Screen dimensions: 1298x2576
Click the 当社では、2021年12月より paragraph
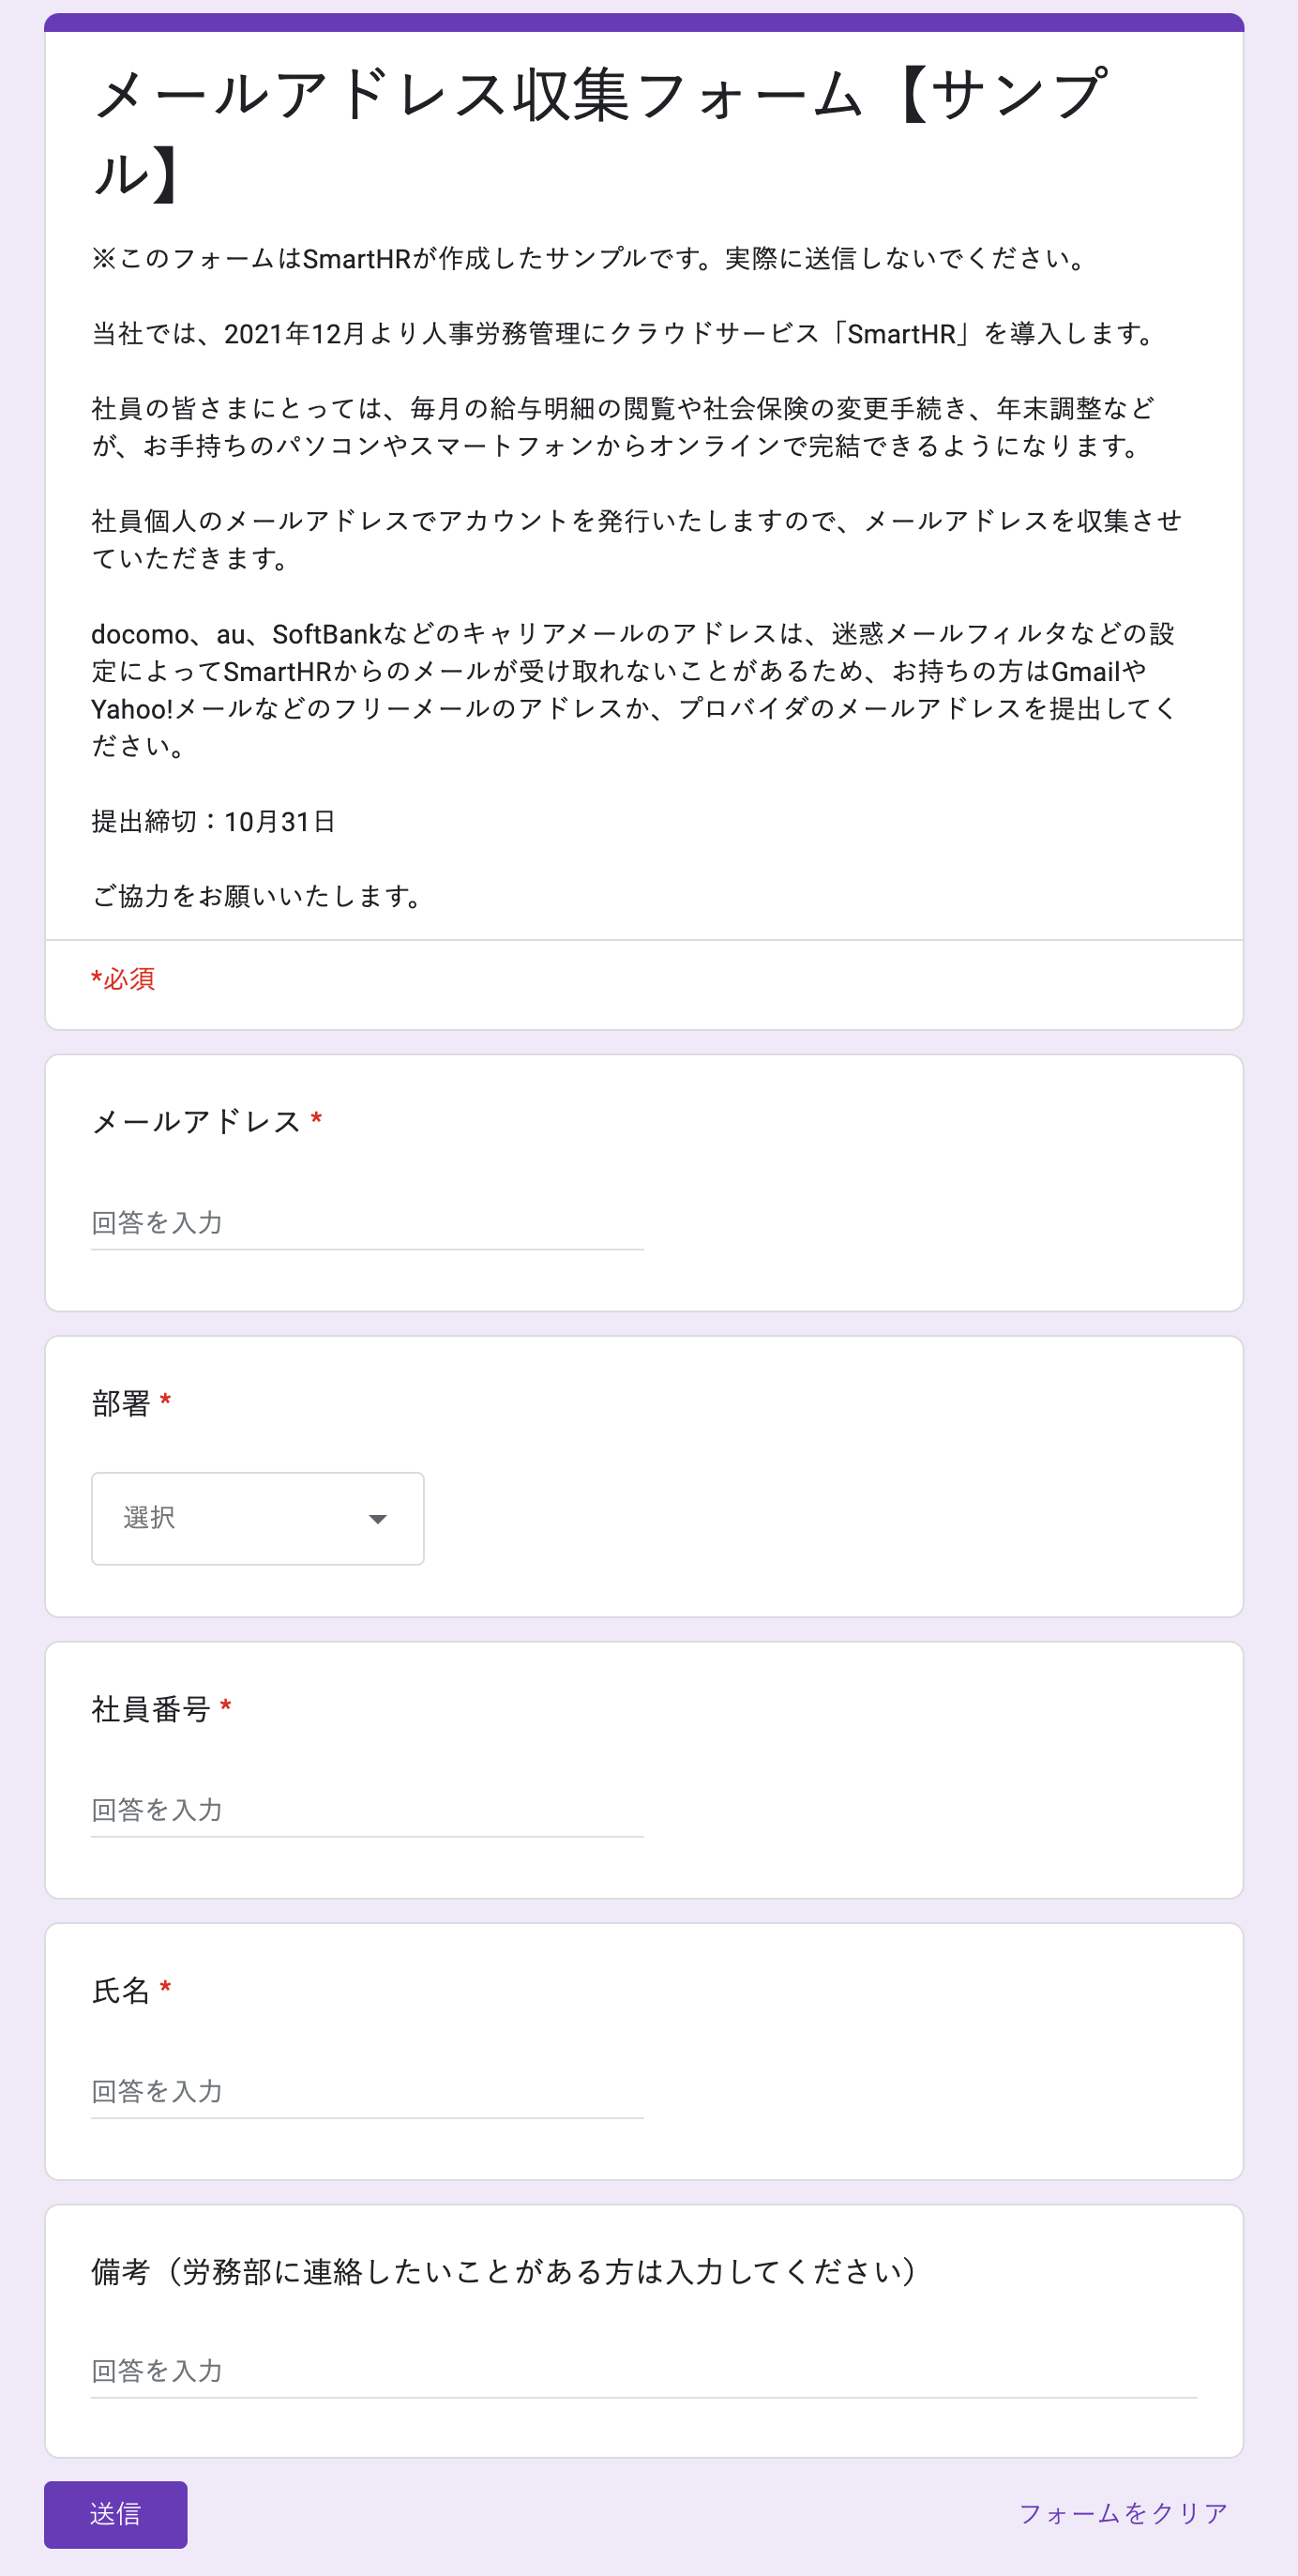(625, 334)
